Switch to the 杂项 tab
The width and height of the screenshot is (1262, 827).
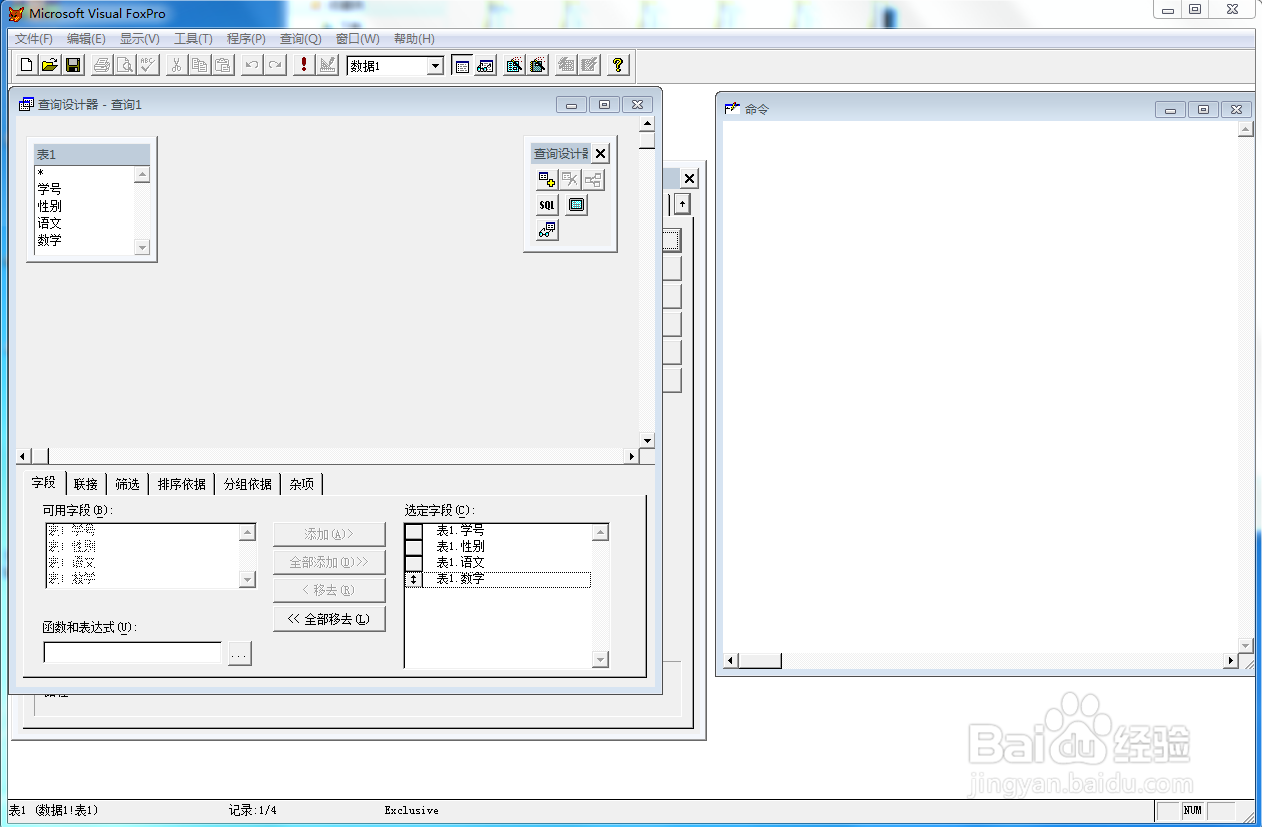click(x=302, y=484)
